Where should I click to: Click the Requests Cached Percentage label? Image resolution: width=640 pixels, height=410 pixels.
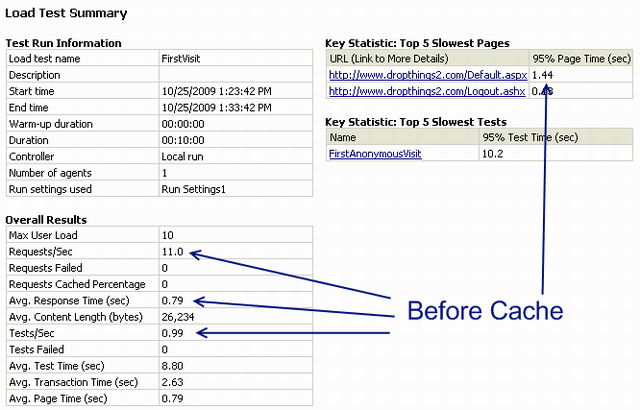(77, 284)
